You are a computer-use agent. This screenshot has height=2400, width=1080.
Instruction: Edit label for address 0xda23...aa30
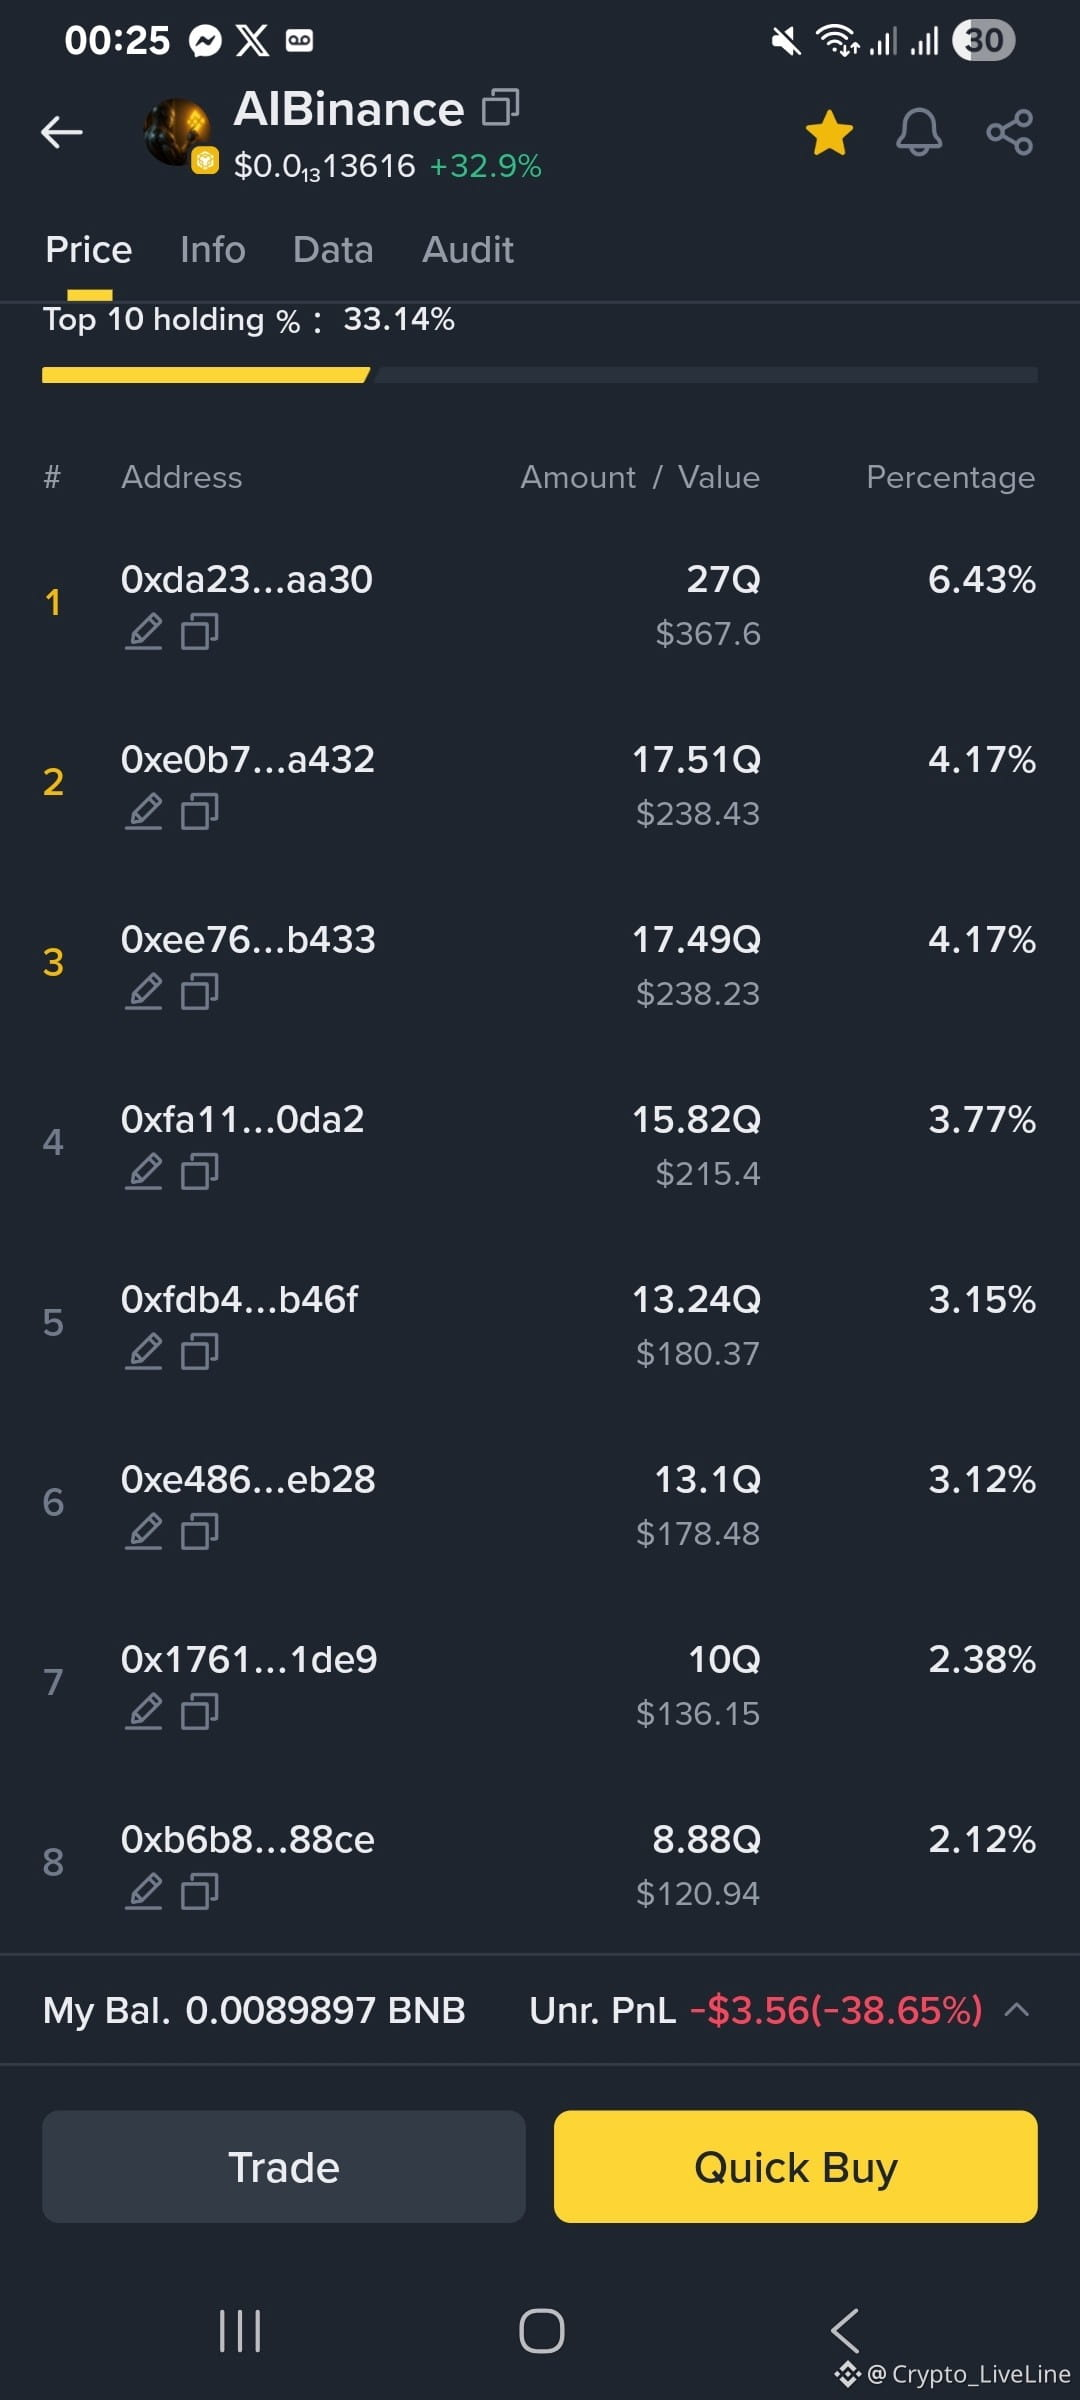pos(144,632)
